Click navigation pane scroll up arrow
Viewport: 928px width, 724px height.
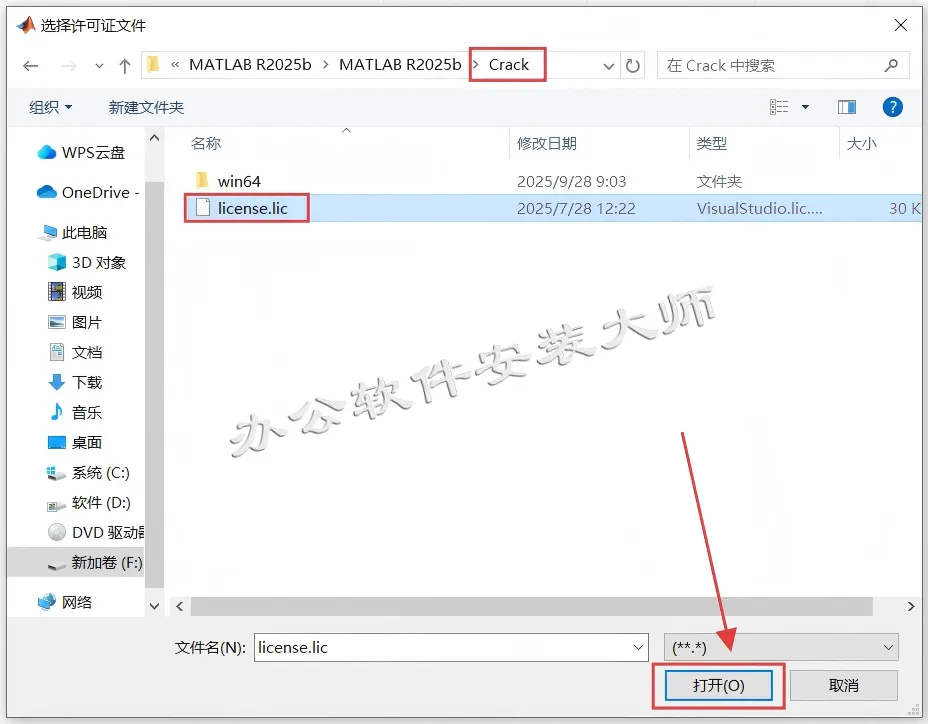154,138
